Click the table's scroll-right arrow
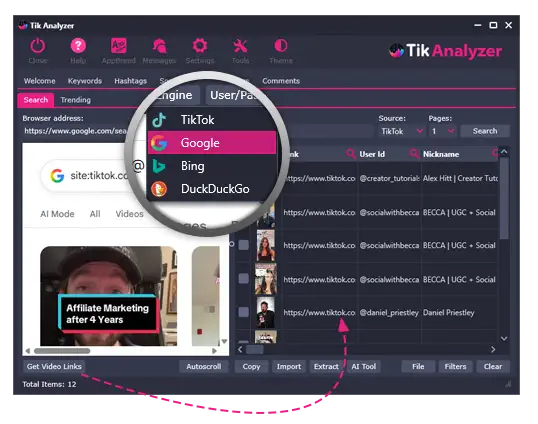Image resolution: width=538 pixels, height=424 pixels. 493,349
